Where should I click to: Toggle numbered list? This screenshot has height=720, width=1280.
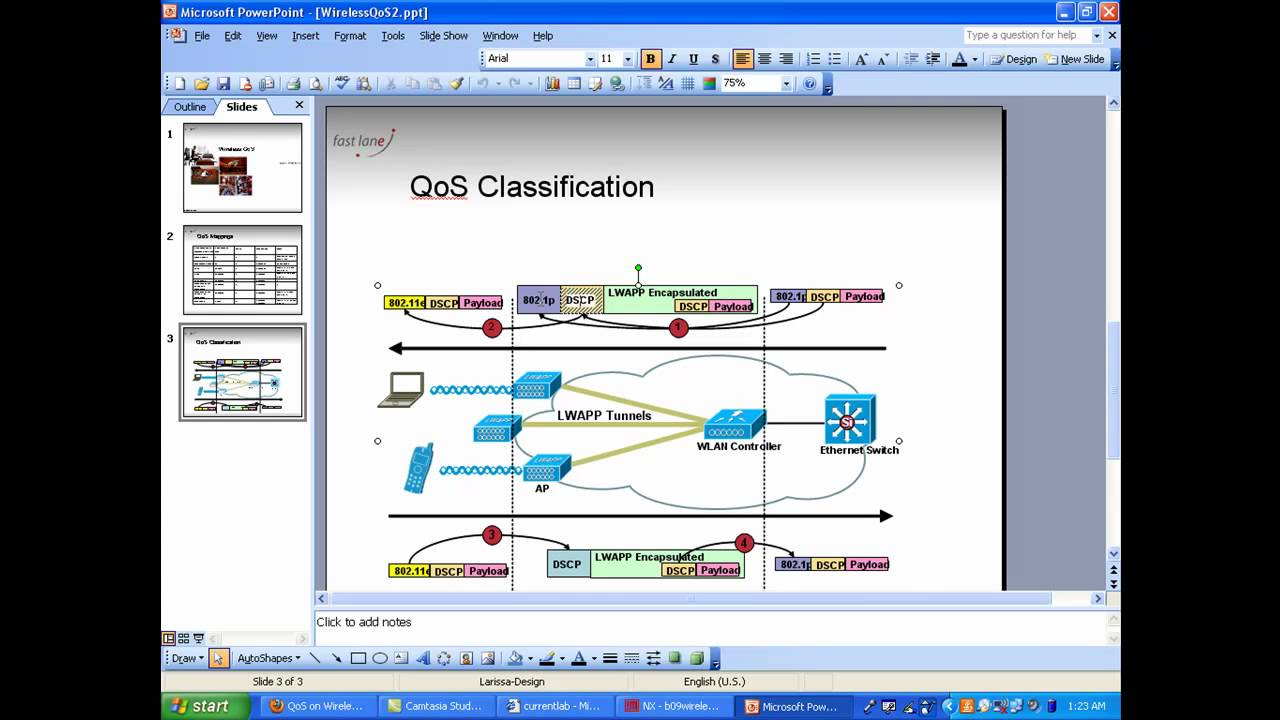pos(813,59)
